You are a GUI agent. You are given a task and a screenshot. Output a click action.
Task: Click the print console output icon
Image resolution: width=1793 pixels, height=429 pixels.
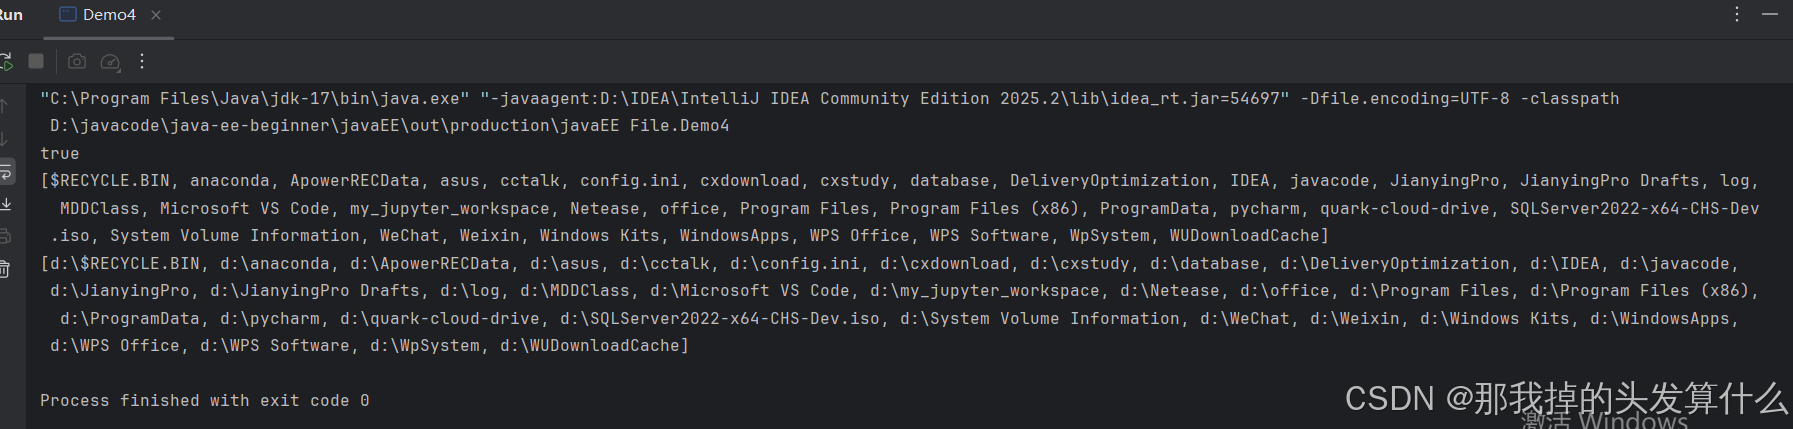coord(5,237)
